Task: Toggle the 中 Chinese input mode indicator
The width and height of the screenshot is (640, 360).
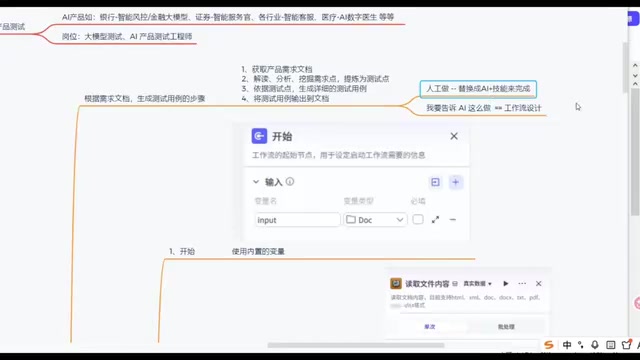Action: (567, 345)
